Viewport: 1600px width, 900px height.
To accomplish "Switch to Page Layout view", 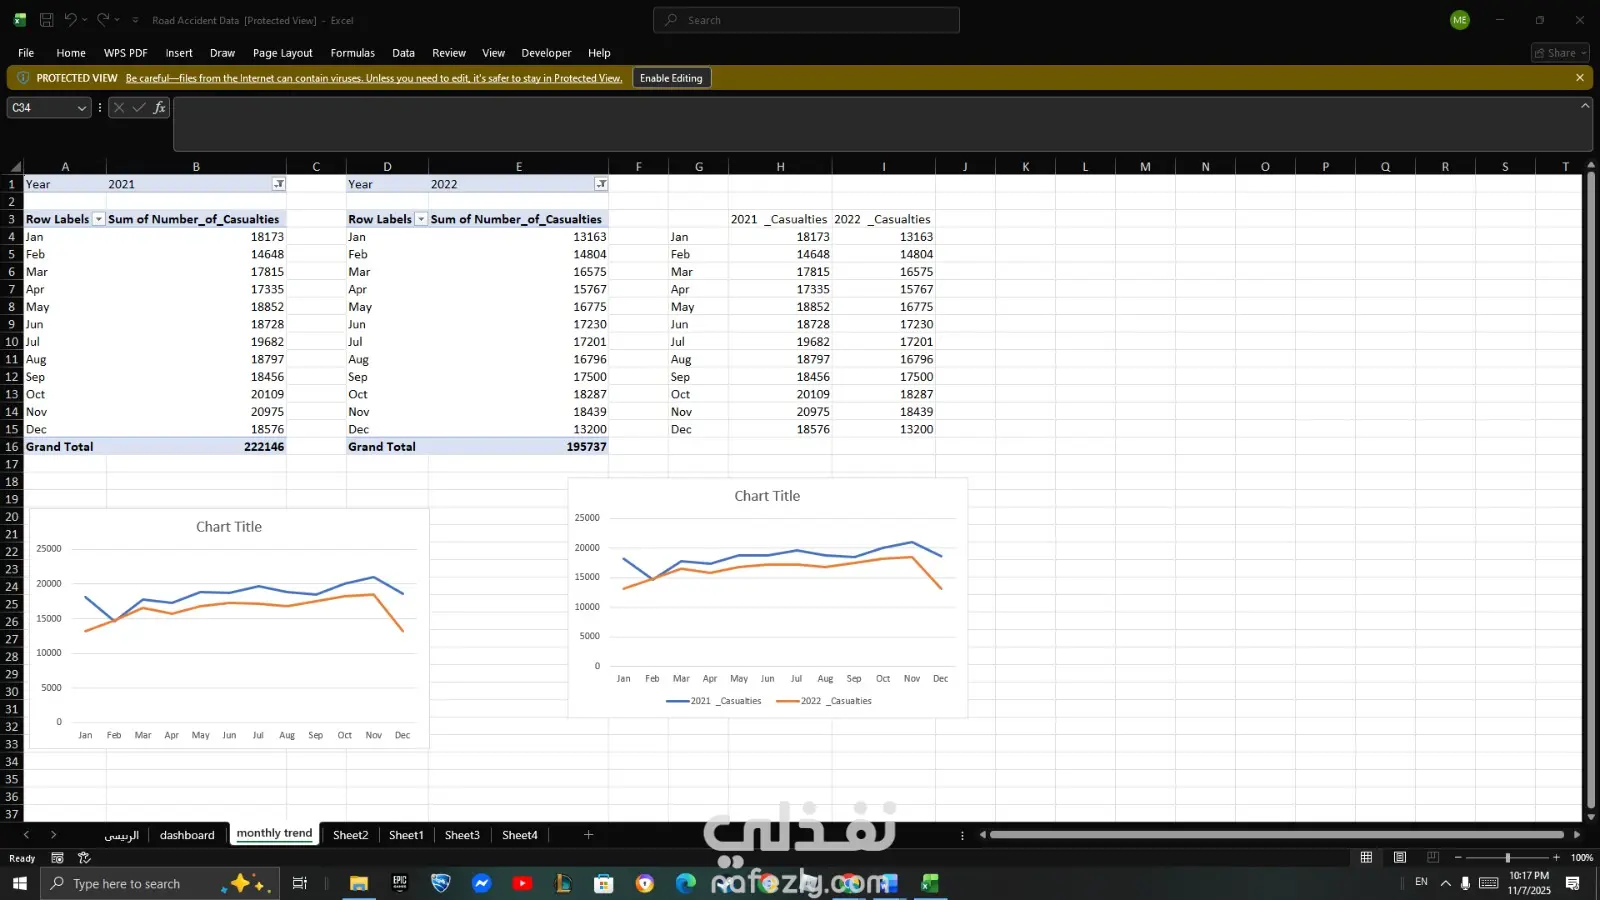I will tap(1400, 858).
